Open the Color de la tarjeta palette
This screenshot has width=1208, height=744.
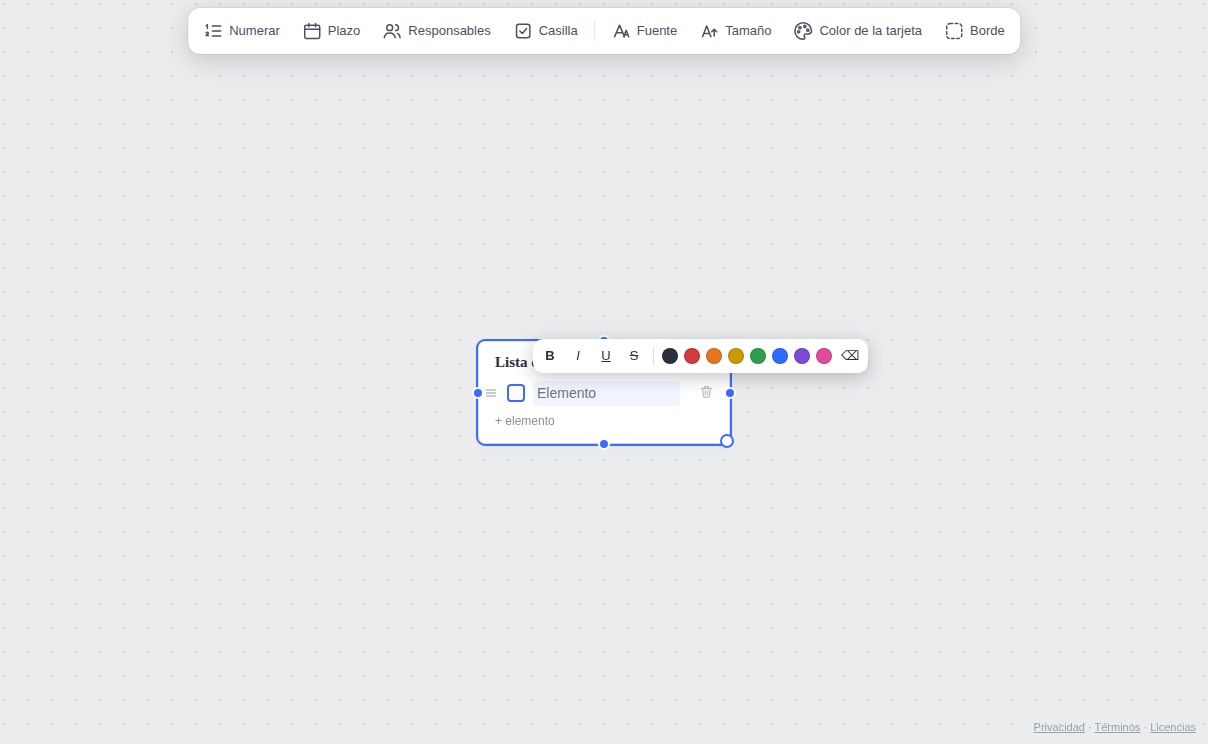coord(858,31)
